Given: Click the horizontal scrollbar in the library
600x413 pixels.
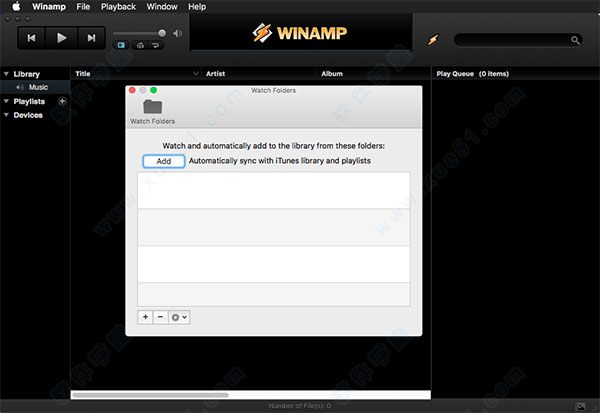Looking at the screenshot, I should 150,395.
